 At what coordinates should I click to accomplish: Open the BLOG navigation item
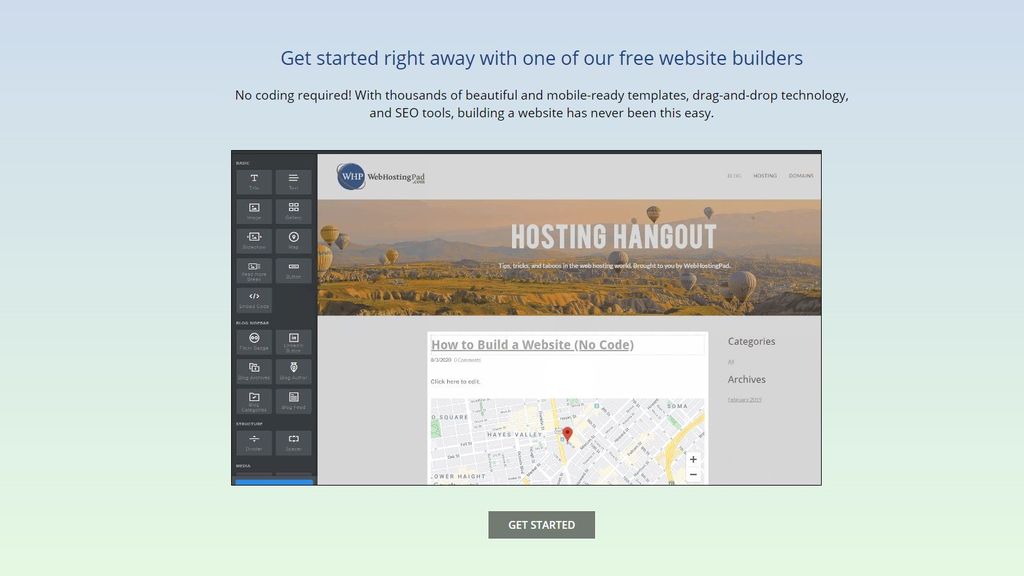734,175
